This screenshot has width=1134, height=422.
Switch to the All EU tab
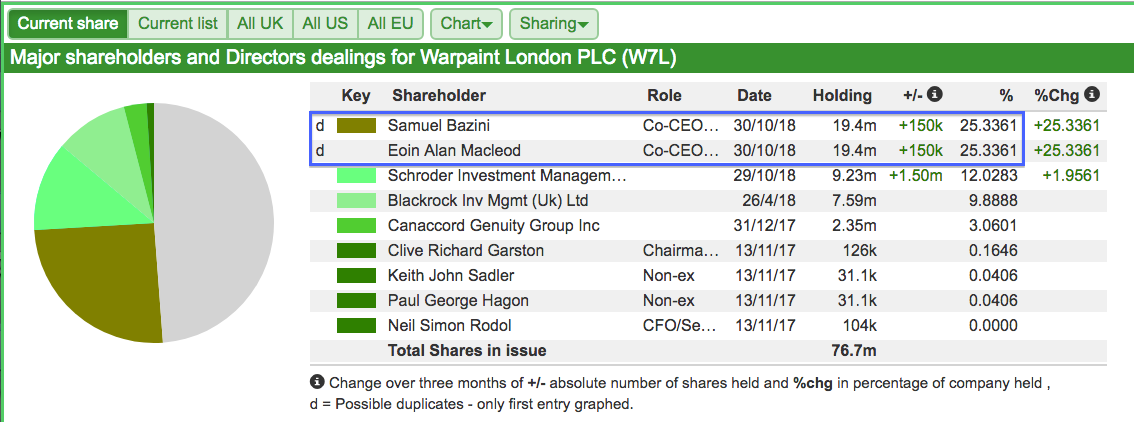[x=391, y=24]
